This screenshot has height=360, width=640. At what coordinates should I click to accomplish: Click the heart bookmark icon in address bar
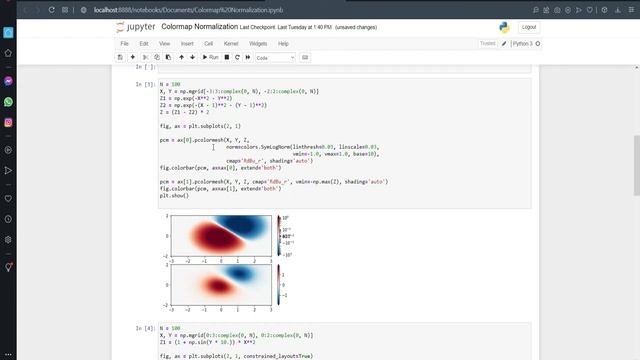(590, 10)
